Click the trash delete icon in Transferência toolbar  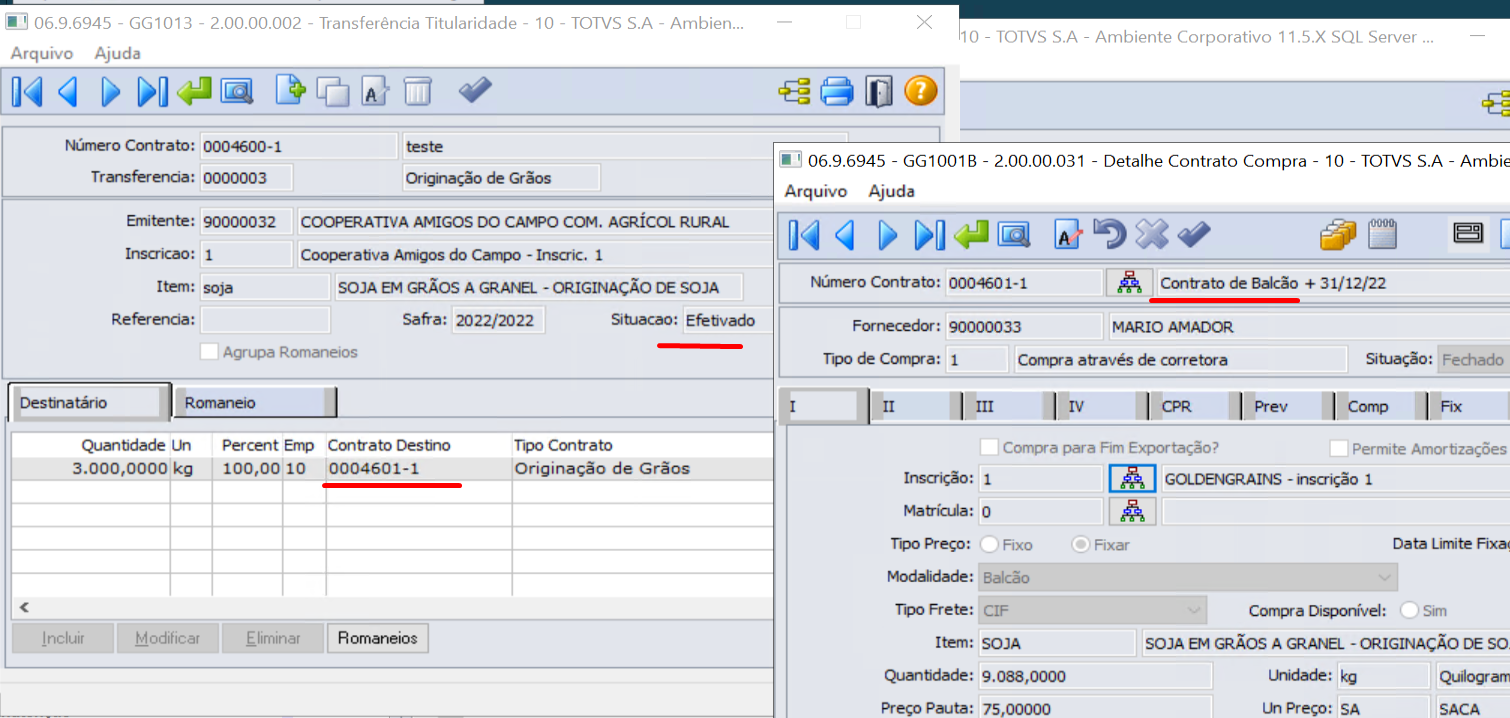(417, 92)
